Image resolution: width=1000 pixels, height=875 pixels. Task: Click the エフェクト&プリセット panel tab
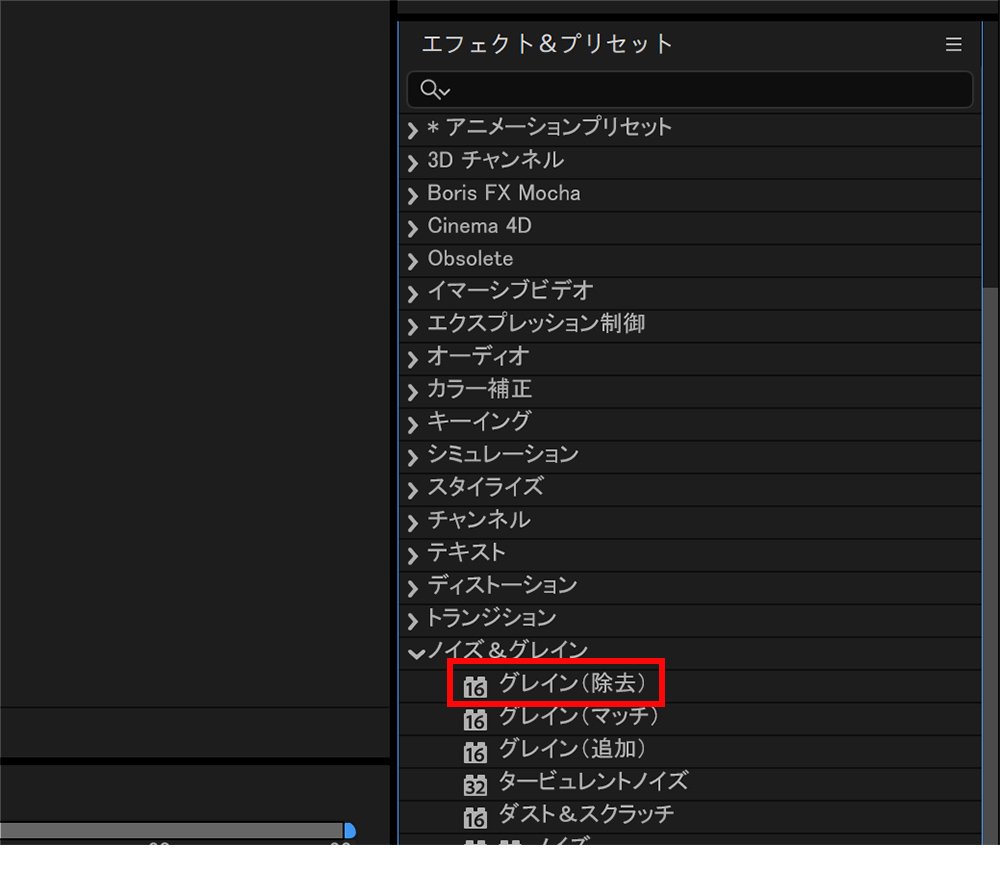[x=547, y=45]
